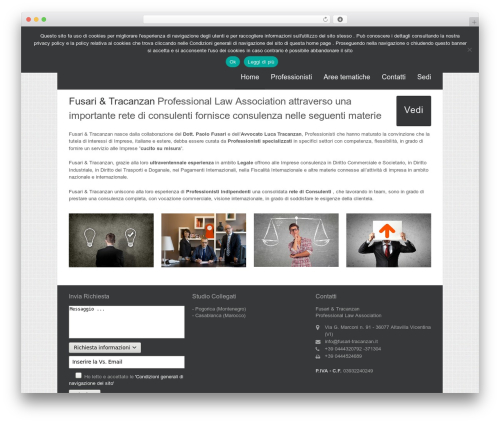The height and width of the screenshot is (423, 500).
Task: Click the info@fusari-tracanzan.it email link
Action: [351, 342]
